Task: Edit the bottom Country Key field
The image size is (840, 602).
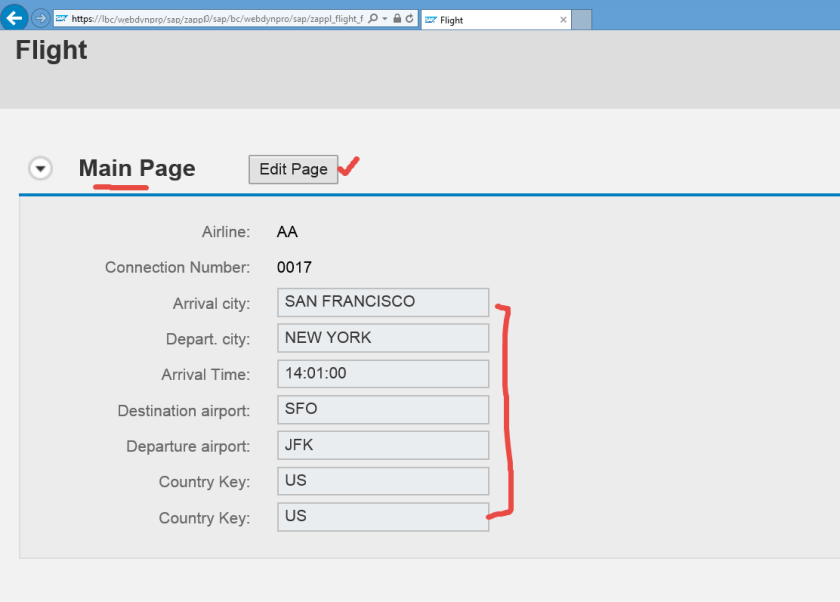Action: coord(383,517)
